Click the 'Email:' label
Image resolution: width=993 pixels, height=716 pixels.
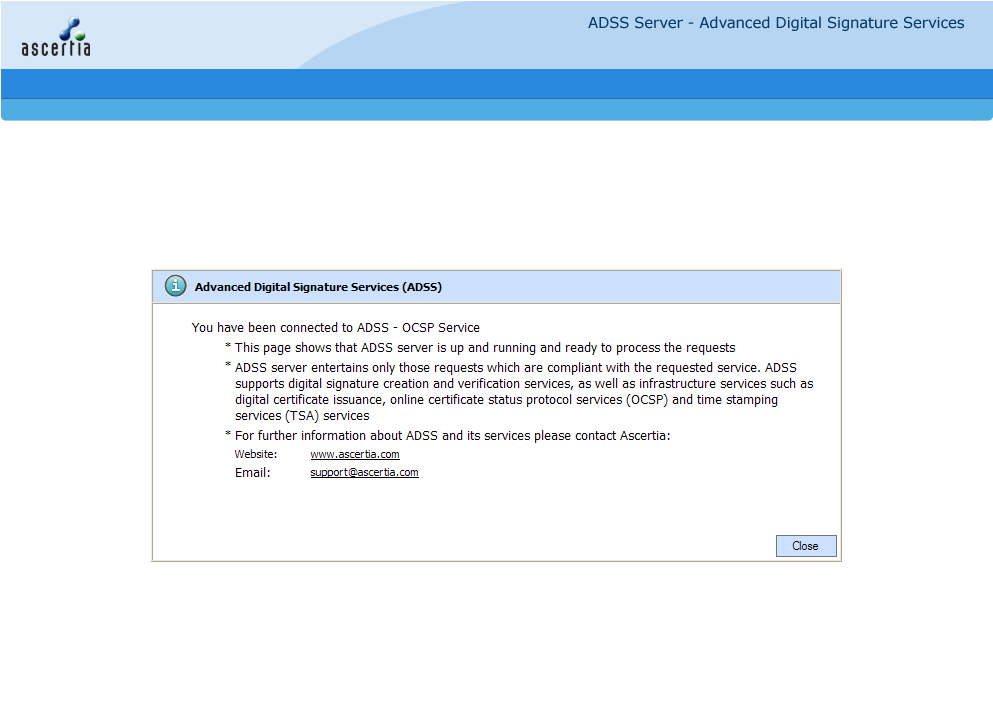pyautogui.click(x=252, y=472)
